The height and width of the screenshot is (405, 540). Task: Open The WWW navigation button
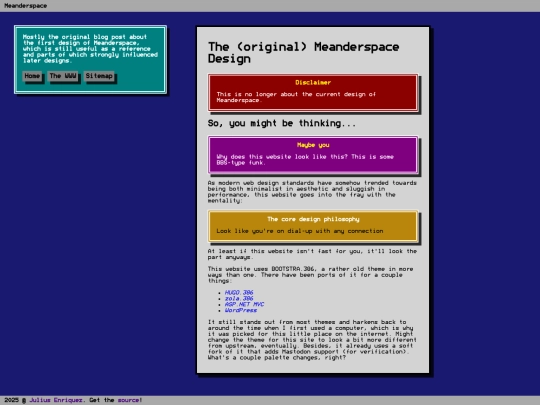[x=63, y=76]
